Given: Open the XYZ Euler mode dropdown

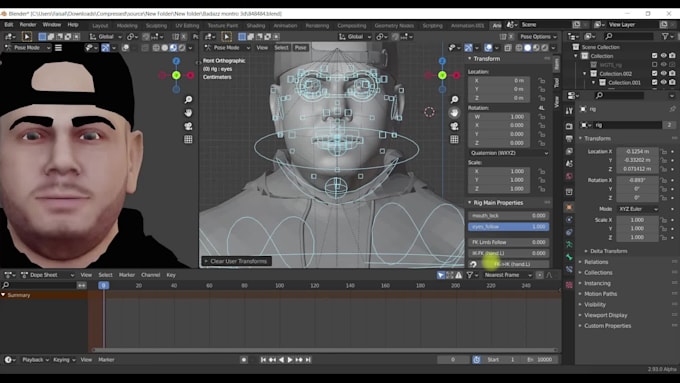Looking at the screenshot, I should tap(638, 209).
